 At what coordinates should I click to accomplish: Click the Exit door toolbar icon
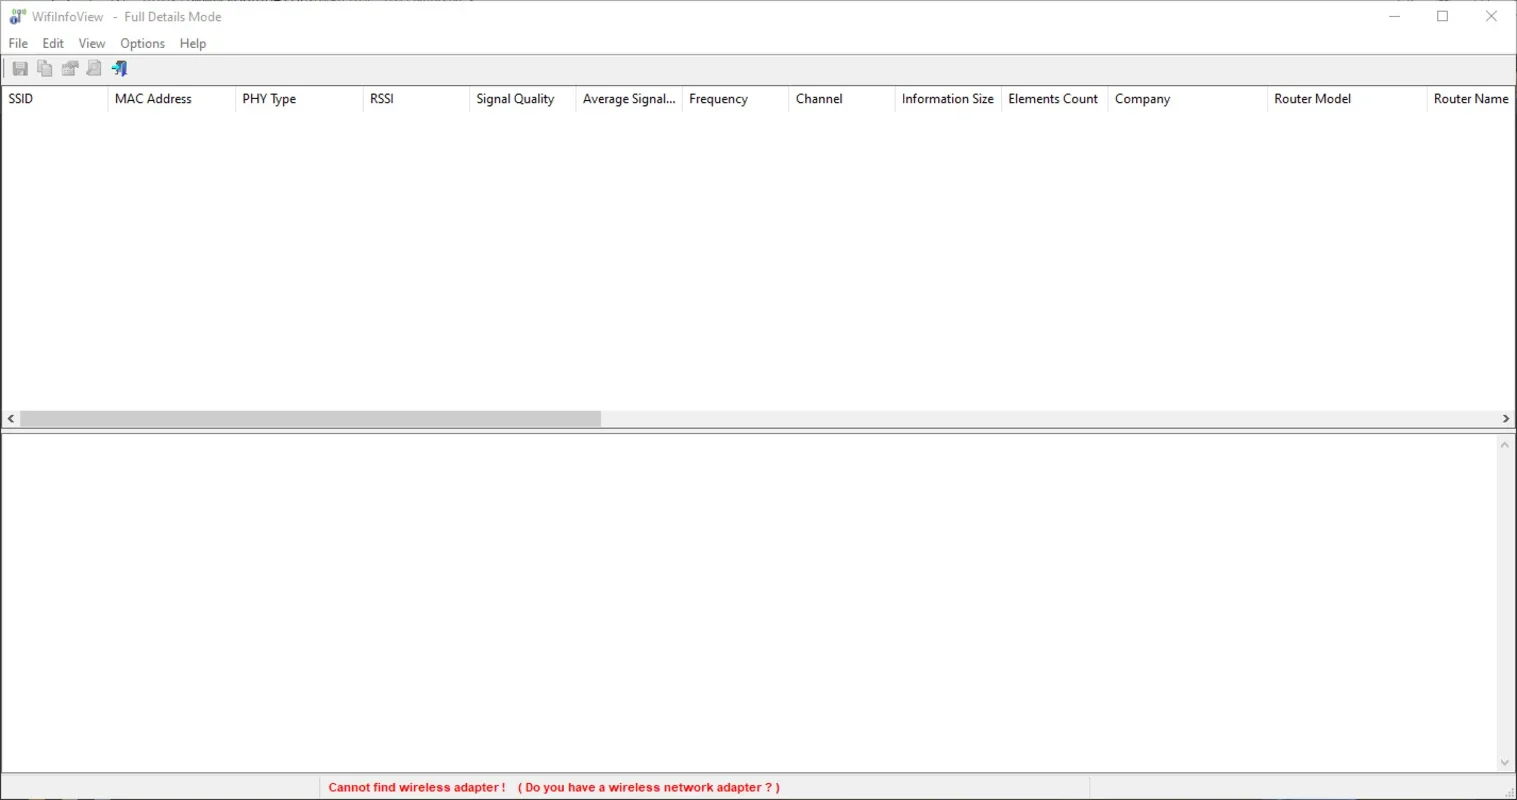pos(120,68)
